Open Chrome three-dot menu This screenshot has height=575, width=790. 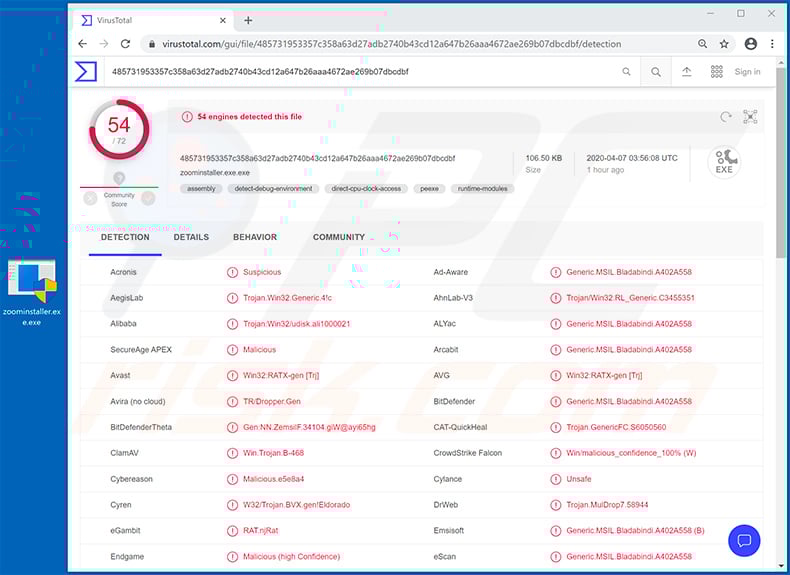(772, 44)
